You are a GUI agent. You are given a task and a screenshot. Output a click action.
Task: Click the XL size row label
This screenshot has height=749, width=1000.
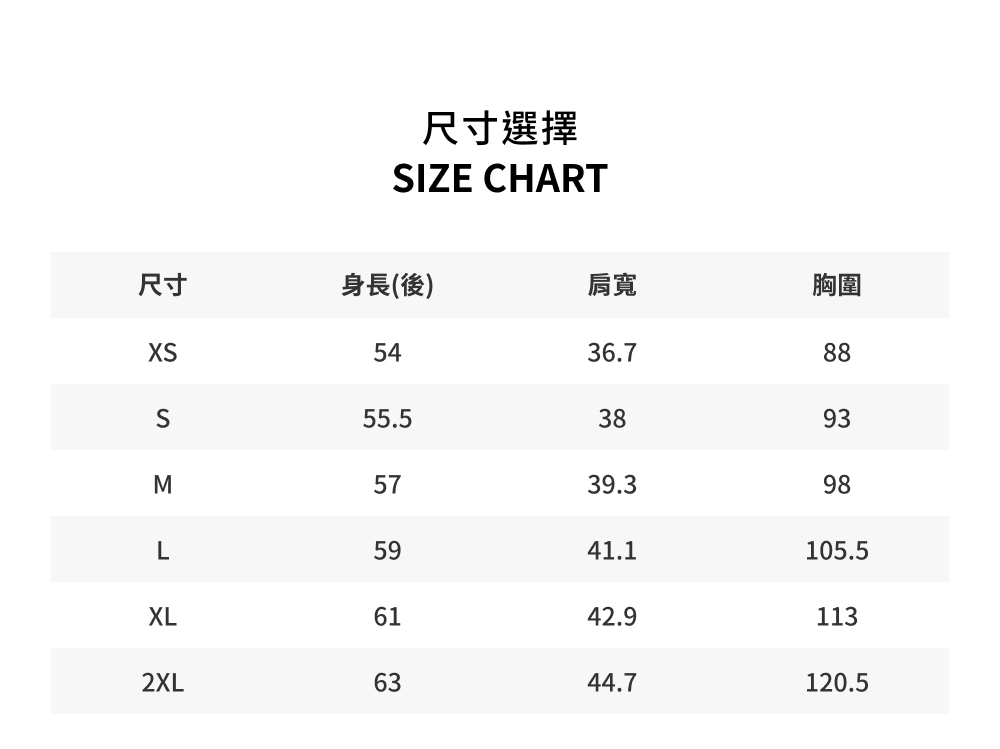(162, 617)
